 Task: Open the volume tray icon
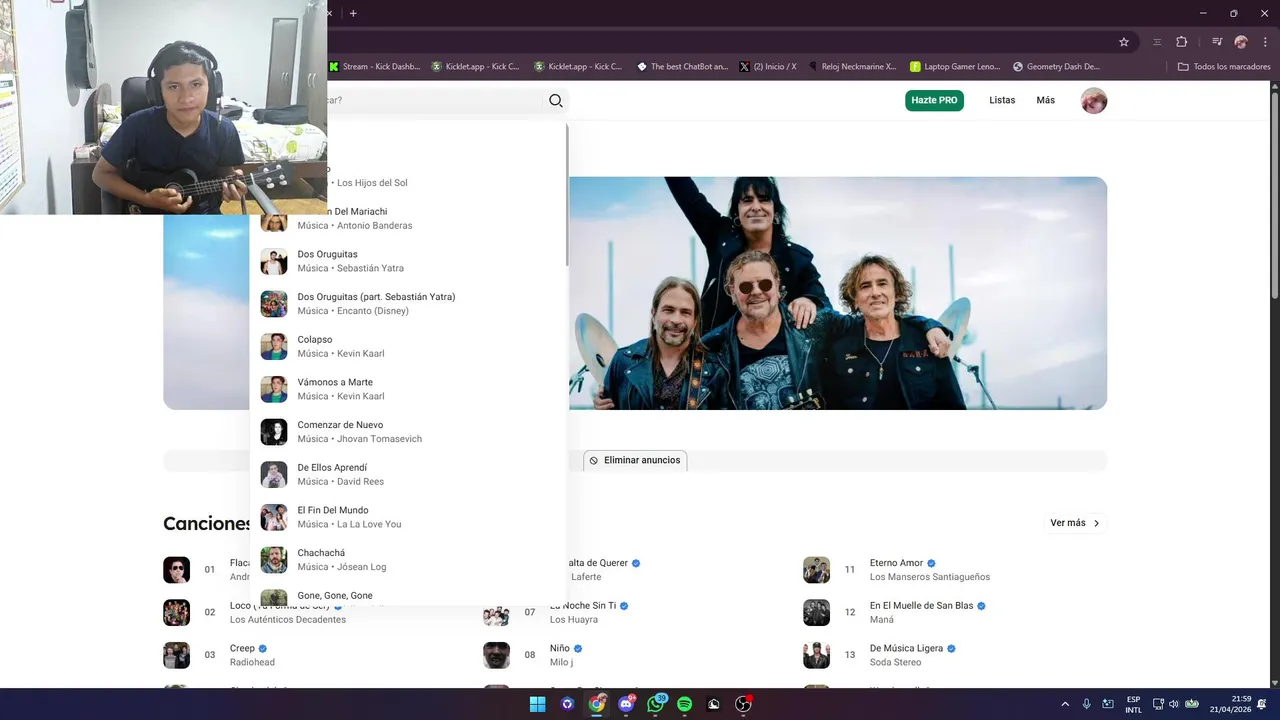[1174, 704]
